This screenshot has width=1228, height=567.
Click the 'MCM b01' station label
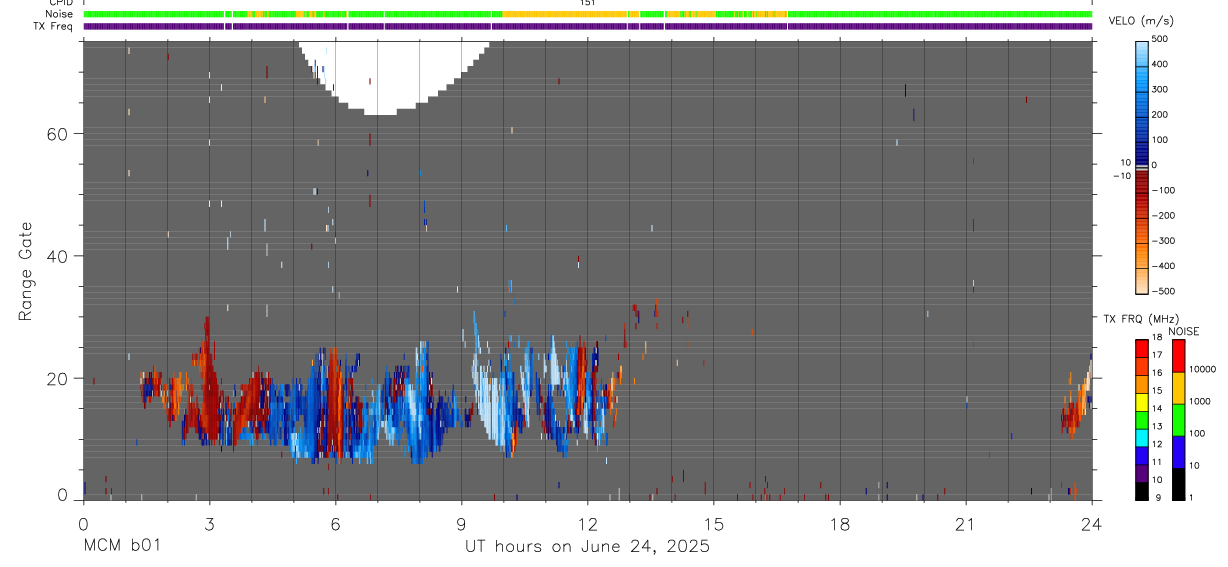tap(120, 546)
